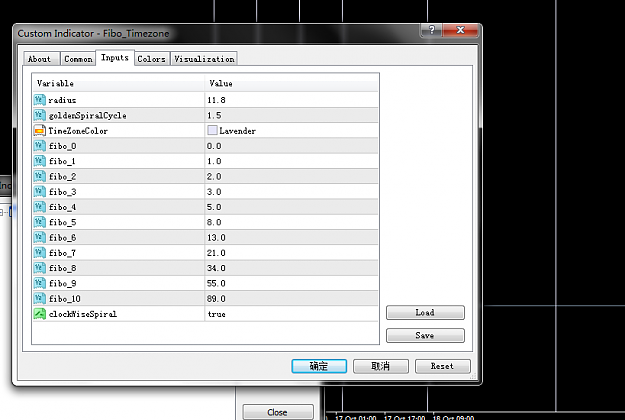The width and height of the screenshot is (625, 420).
Task: Select the fibo_10 variable name
Action: [x=65, y=298]
